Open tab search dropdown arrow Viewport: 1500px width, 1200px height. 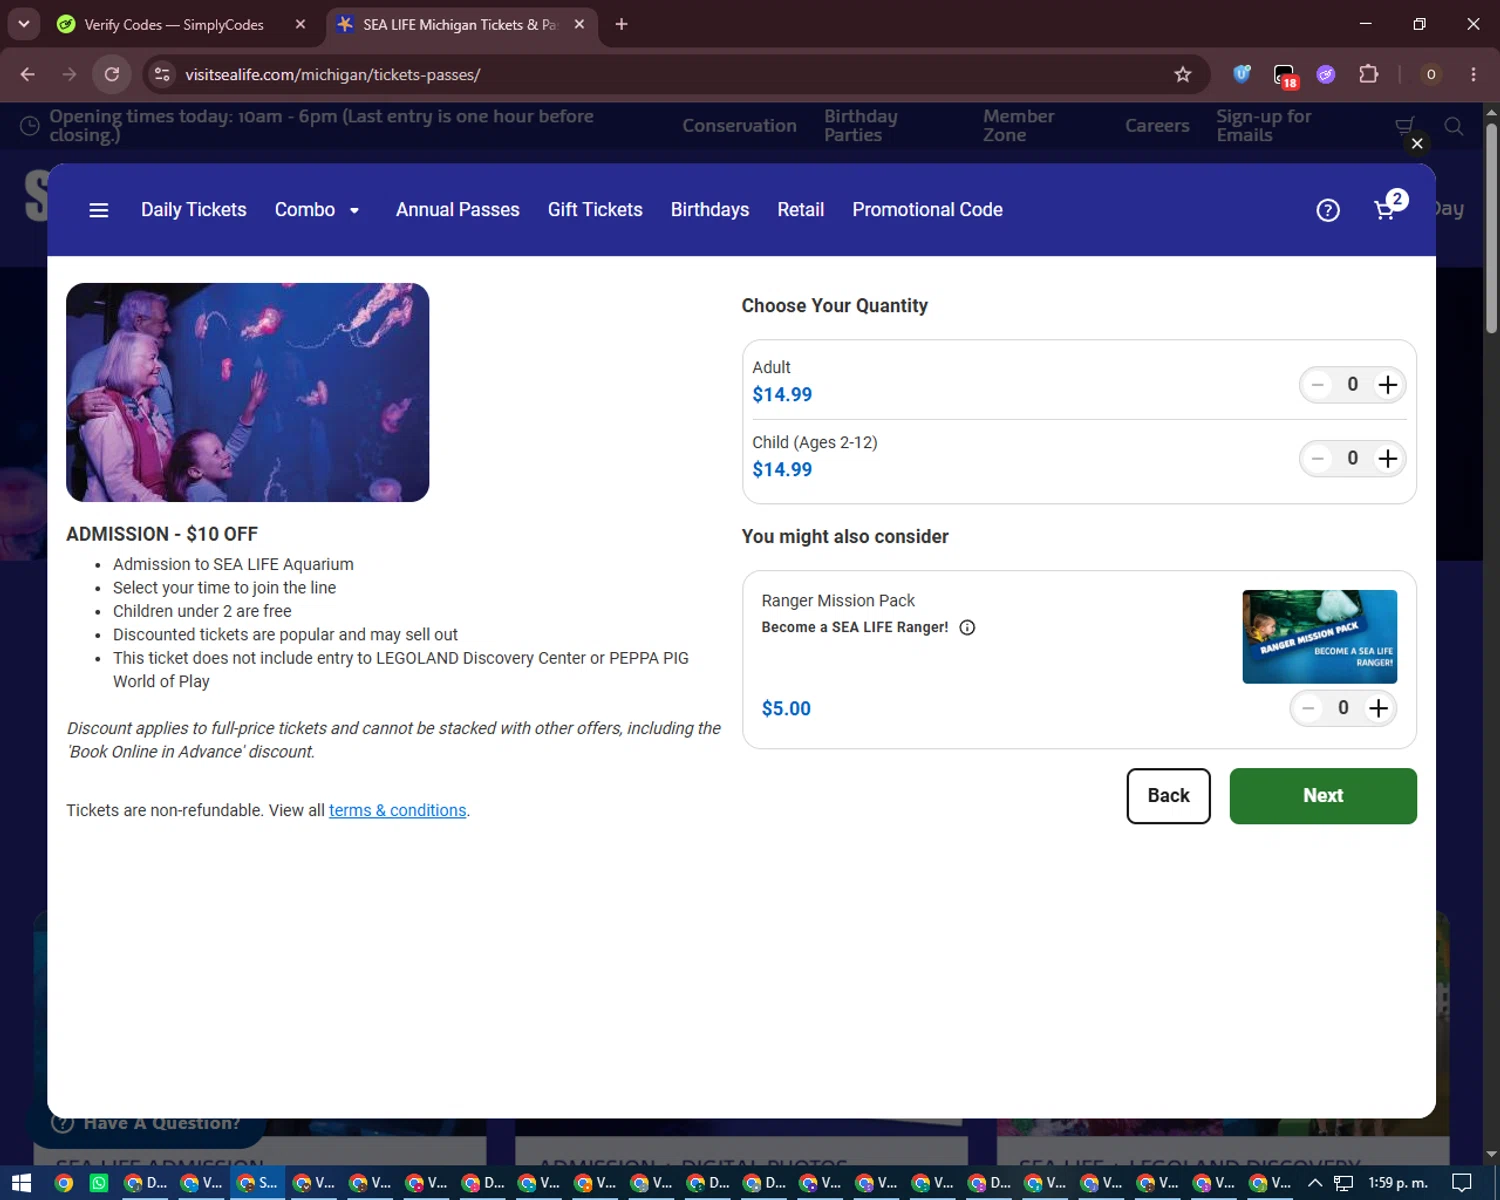(23, 24)
